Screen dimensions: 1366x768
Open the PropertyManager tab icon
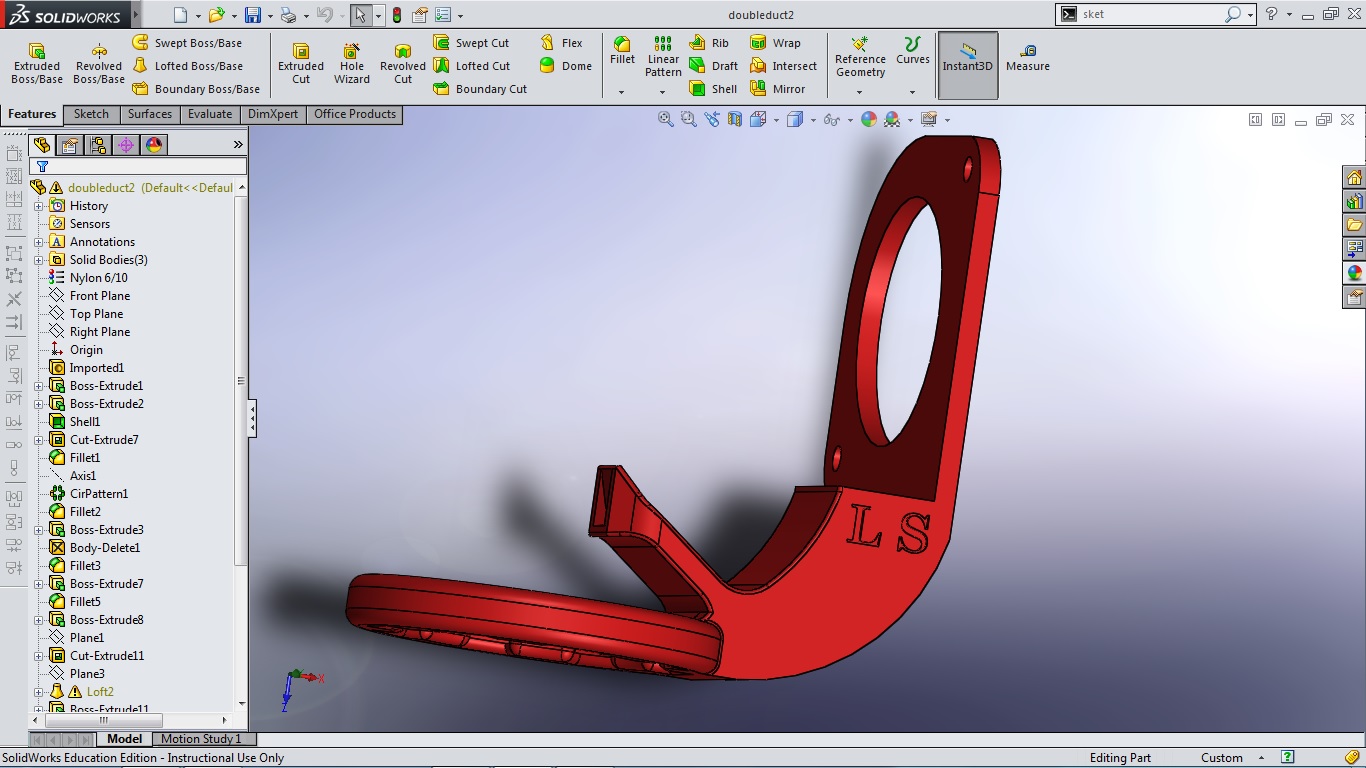coord(70,145)
